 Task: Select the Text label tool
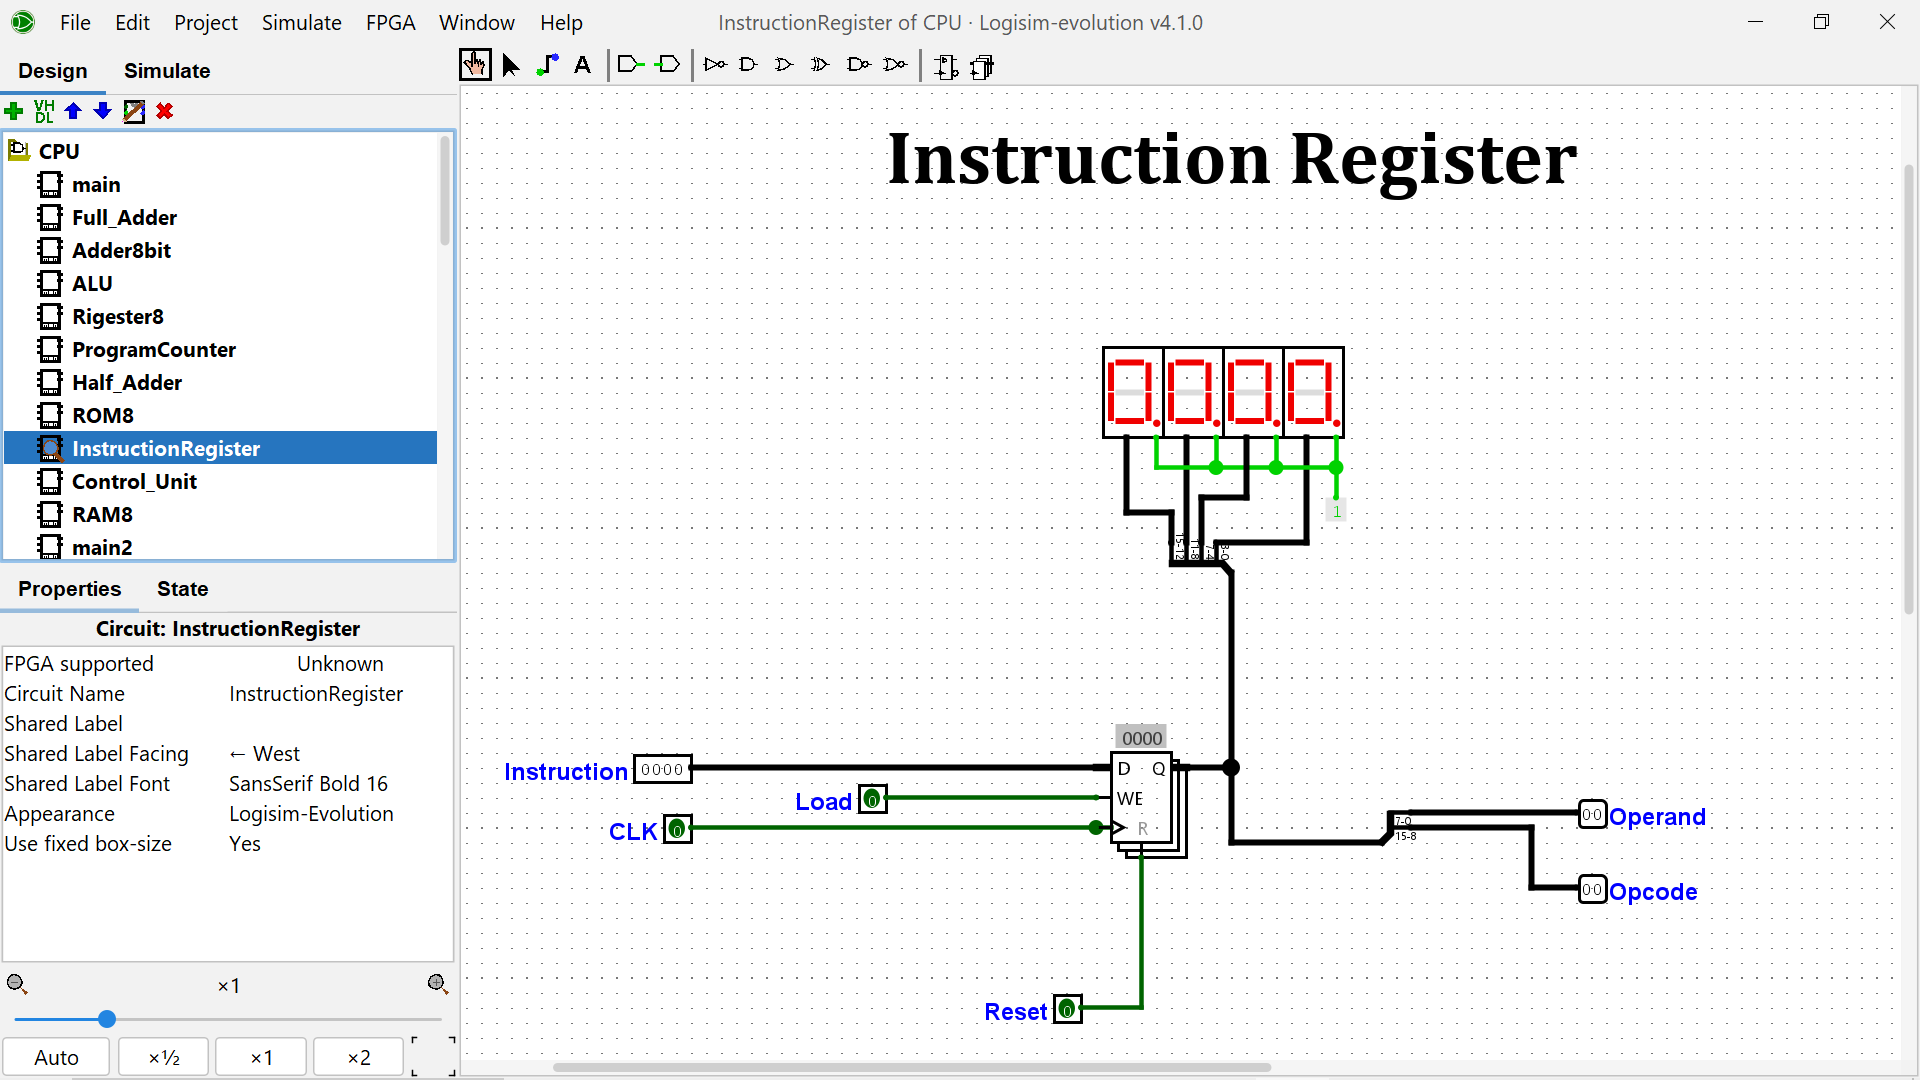point(583,66)
